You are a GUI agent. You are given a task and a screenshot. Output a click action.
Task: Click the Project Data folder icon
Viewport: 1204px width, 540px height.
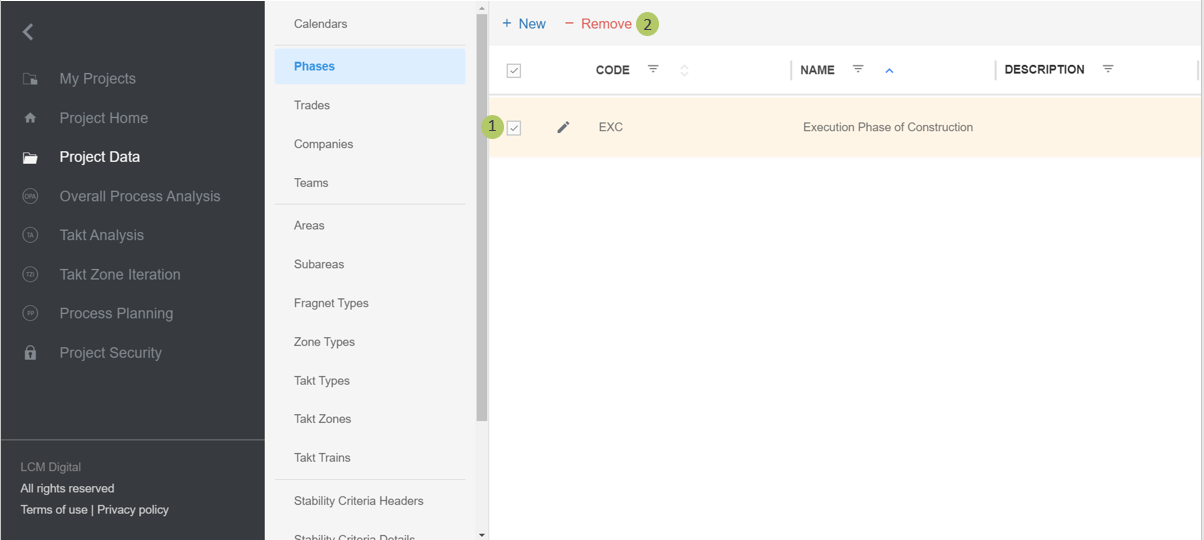point(30,157)
